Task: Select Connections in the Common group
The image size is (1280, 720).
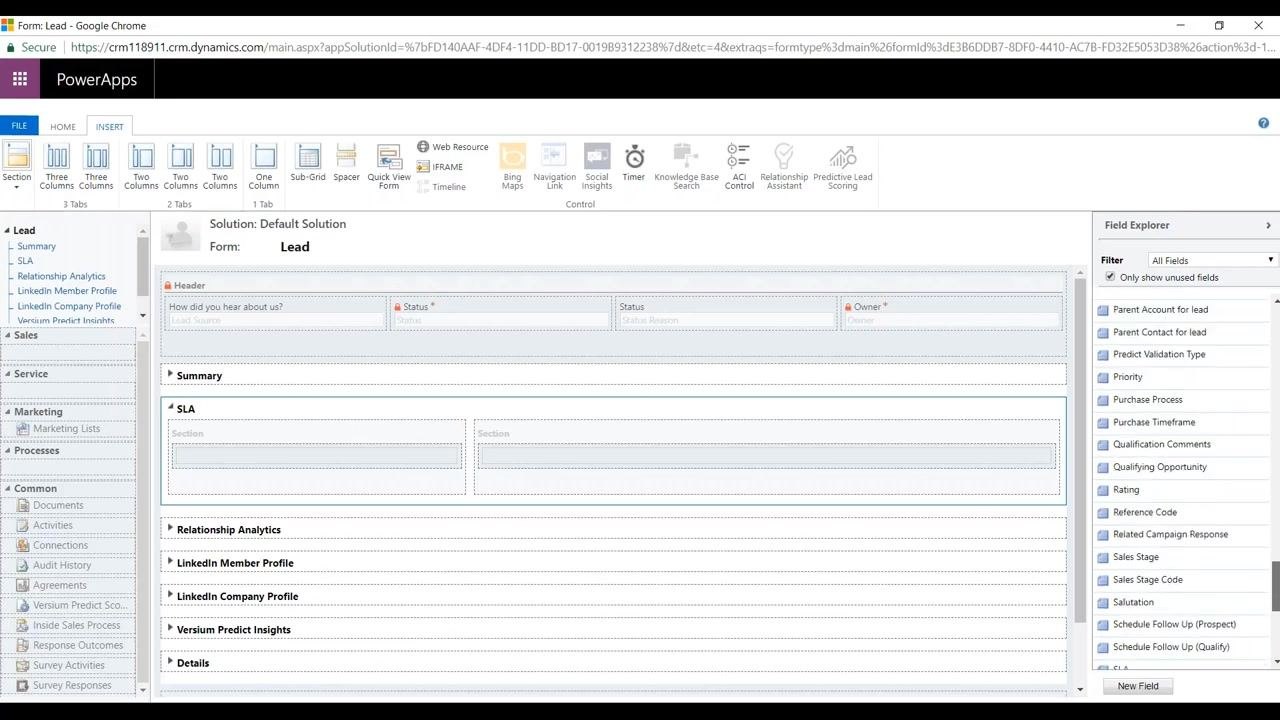Action: [60, 545]
